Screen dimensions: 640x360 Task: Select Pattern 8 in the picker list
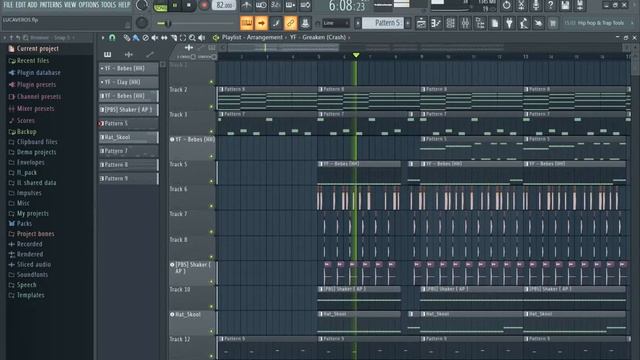click(x=128, y=164)
